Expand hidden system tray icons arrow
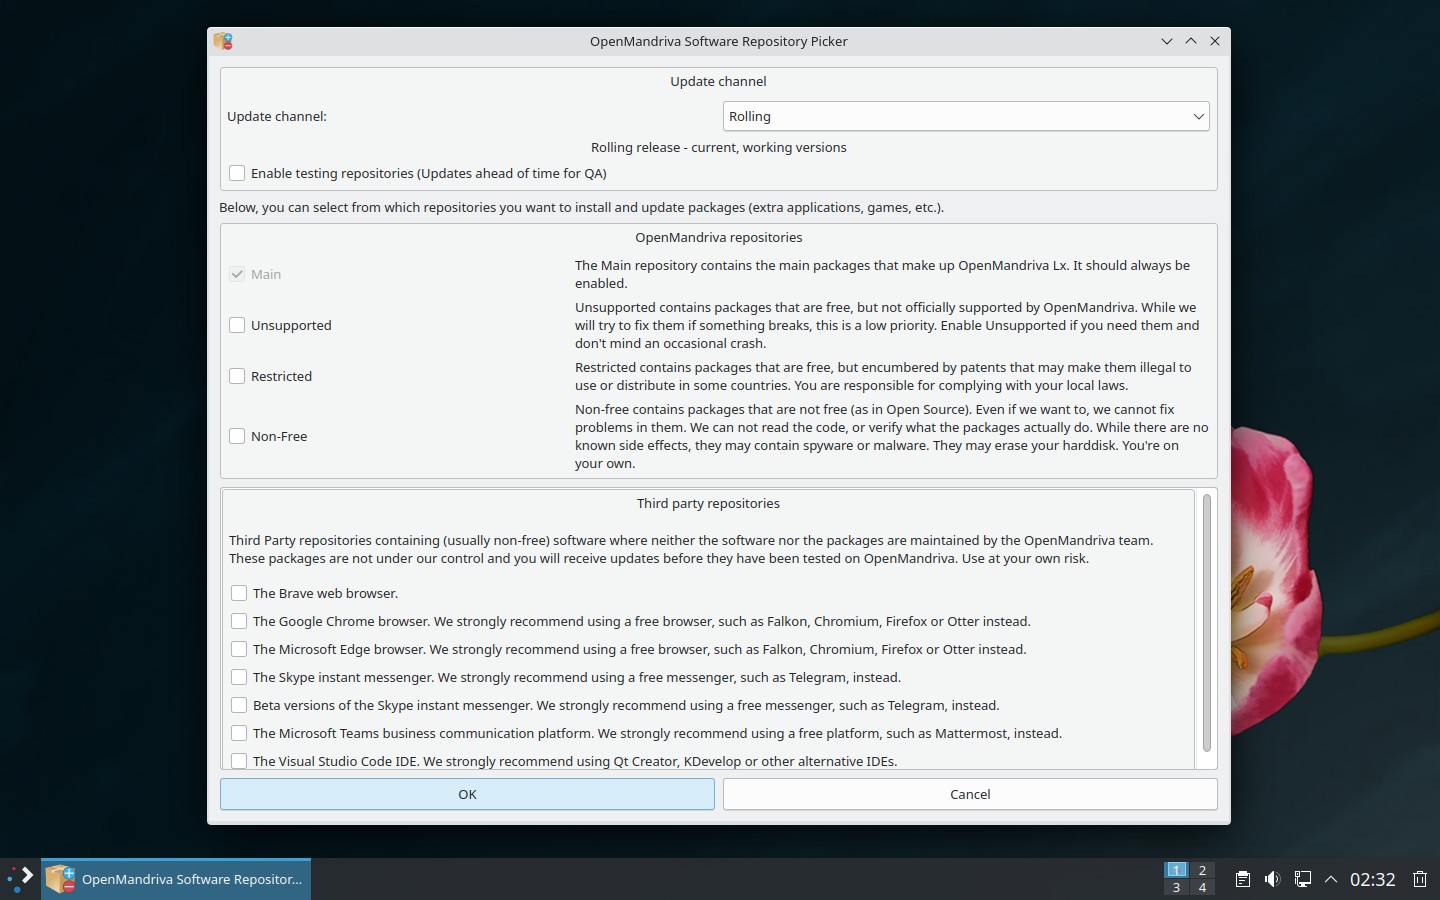The image size is (1440, 900). (x=1331, y=879)
